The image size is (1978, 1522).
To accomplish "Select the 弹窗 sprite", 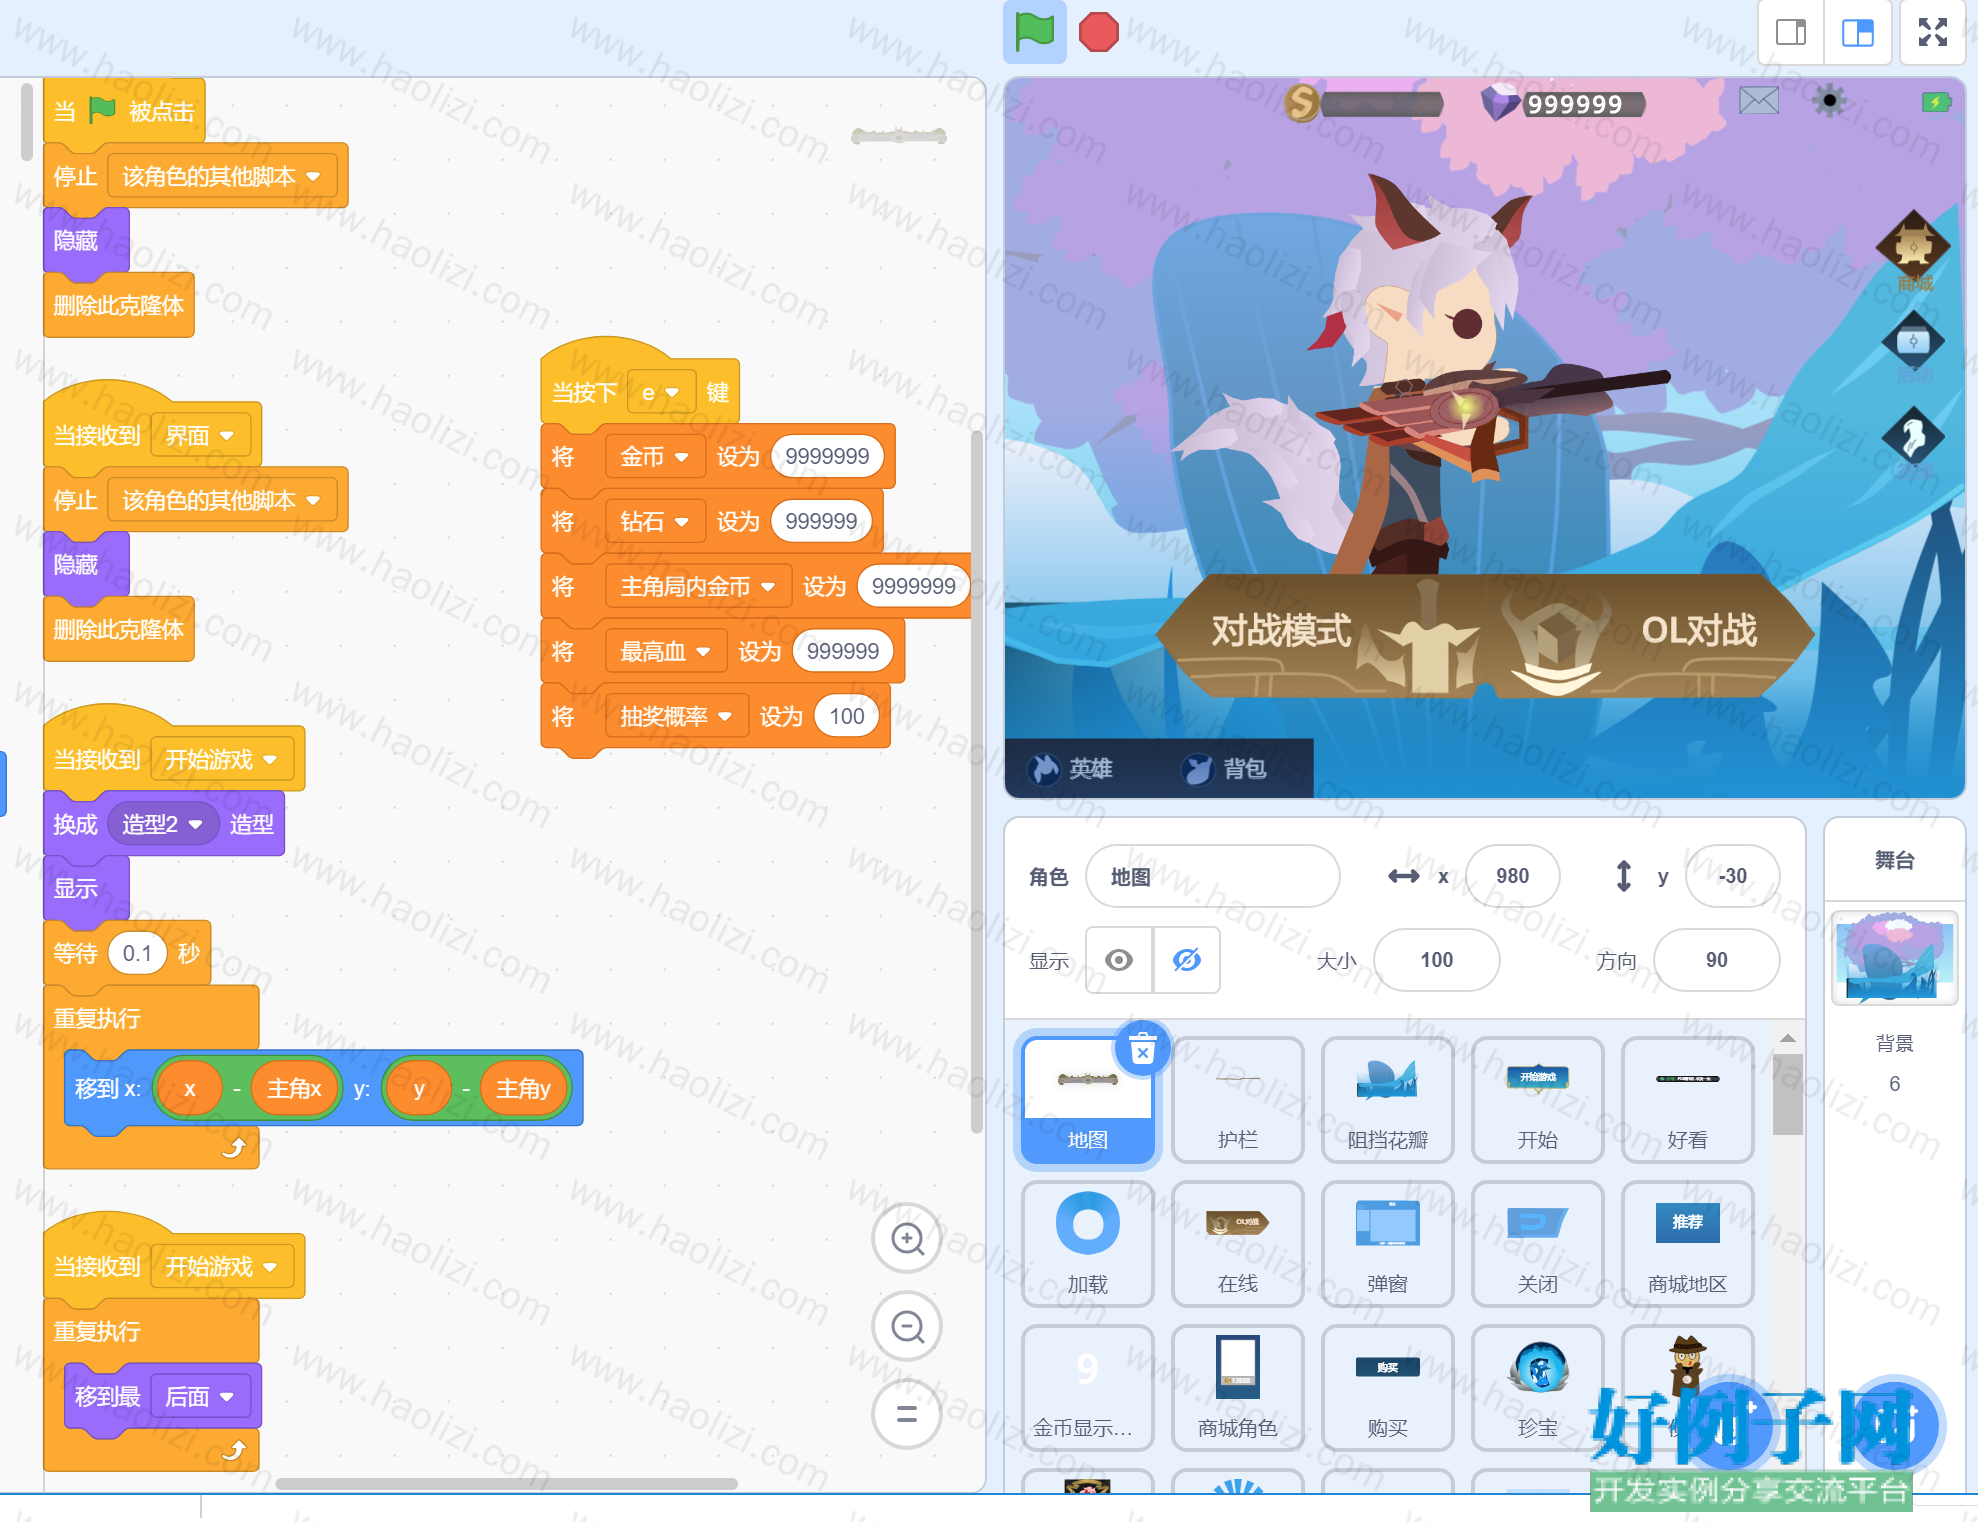I will click(1387, 1243).
